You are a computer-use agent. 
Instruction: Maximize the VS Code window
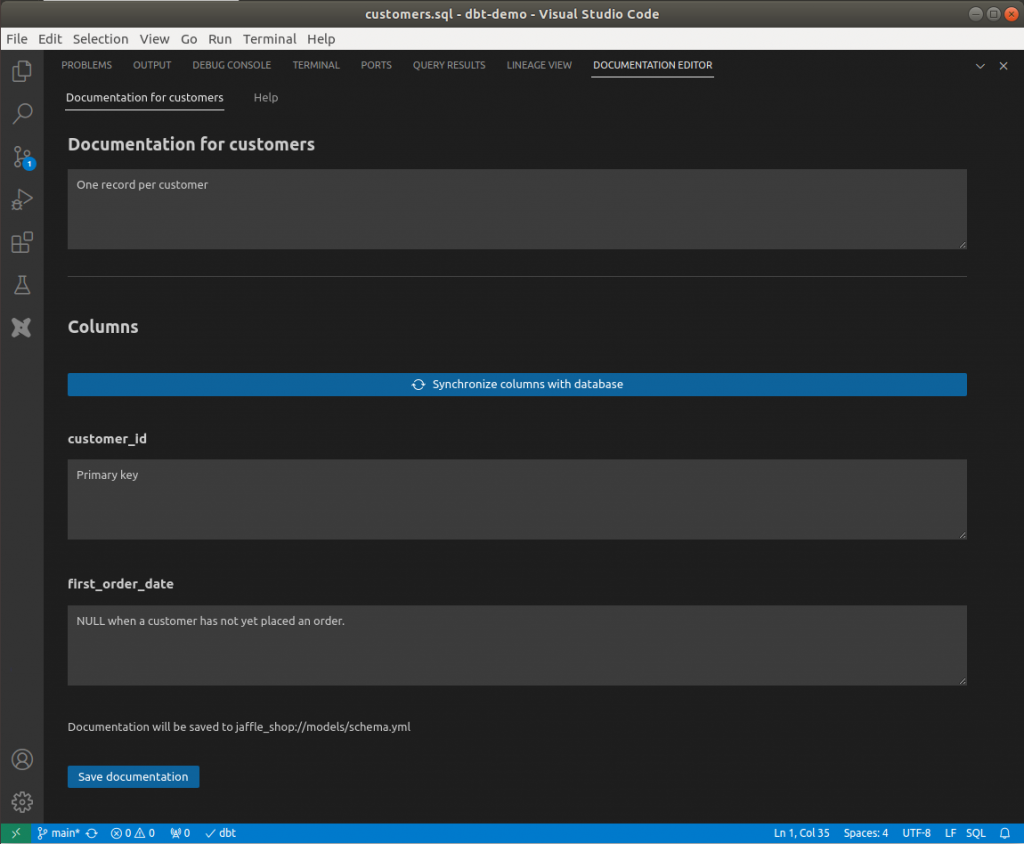993,14
